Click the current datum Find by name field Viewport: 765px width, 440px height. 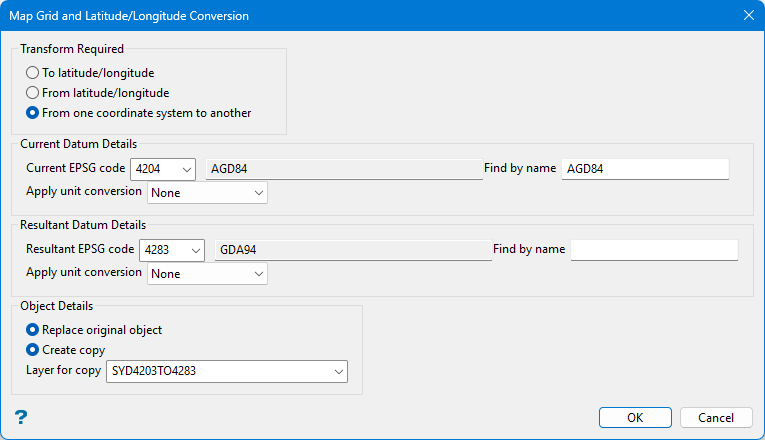pyautogui.click(x=645, y=169)
